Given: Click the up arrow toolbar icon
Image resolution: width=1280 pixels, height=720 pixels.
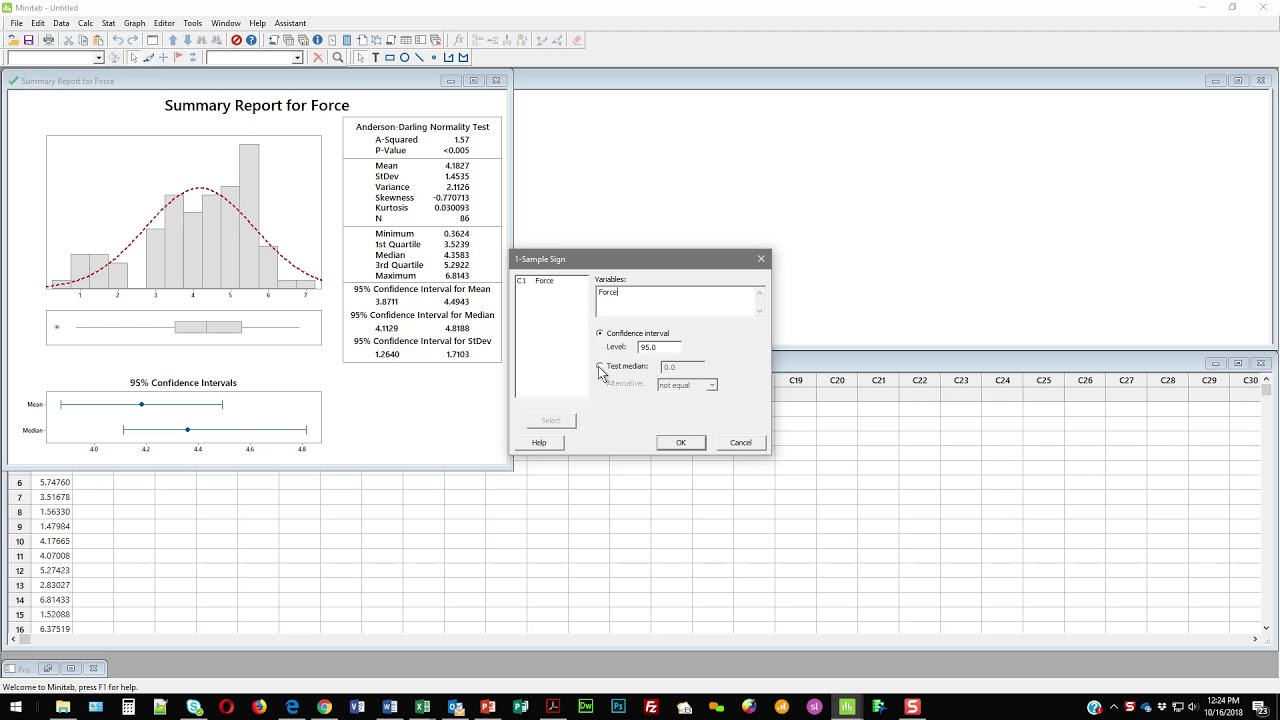Looking at the screenshot, I should tap(173, 40).
